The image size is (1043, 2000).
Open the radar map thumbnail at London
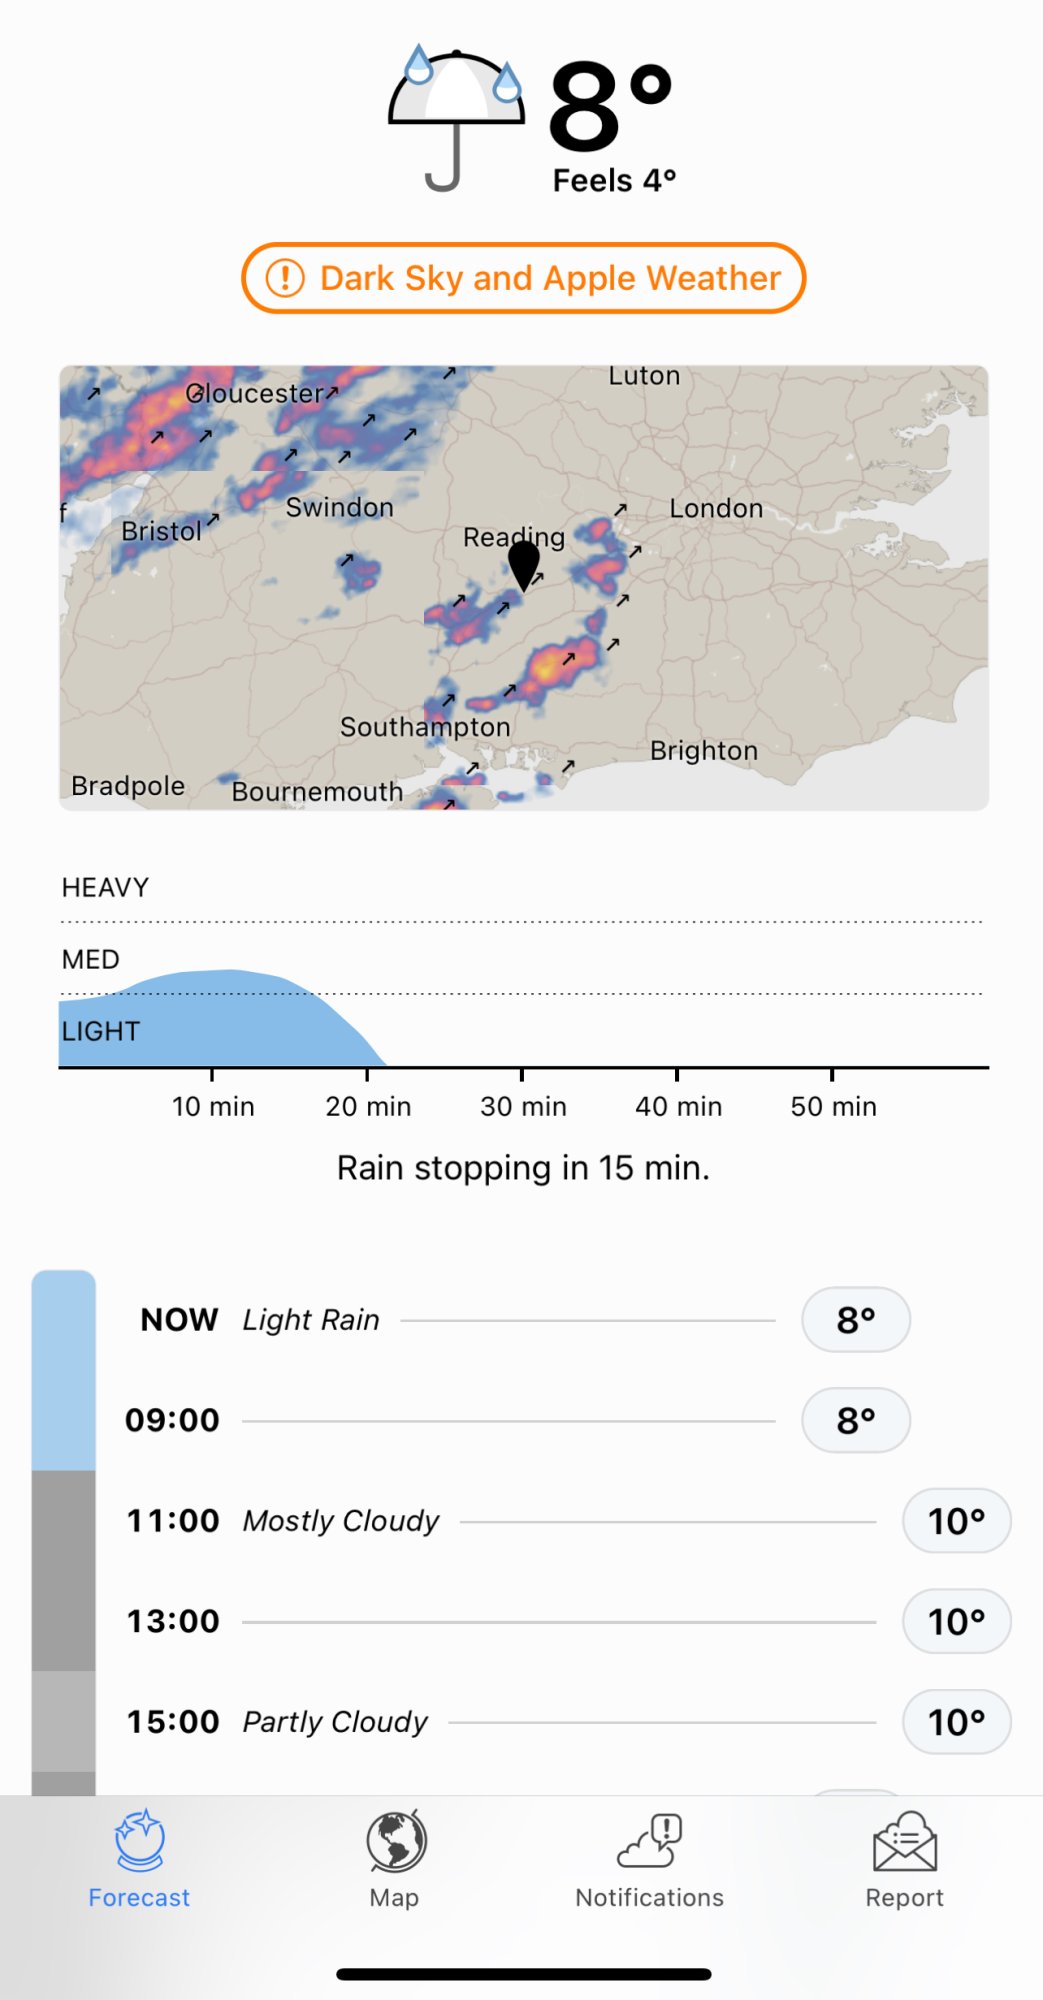(x=716, y=509)
